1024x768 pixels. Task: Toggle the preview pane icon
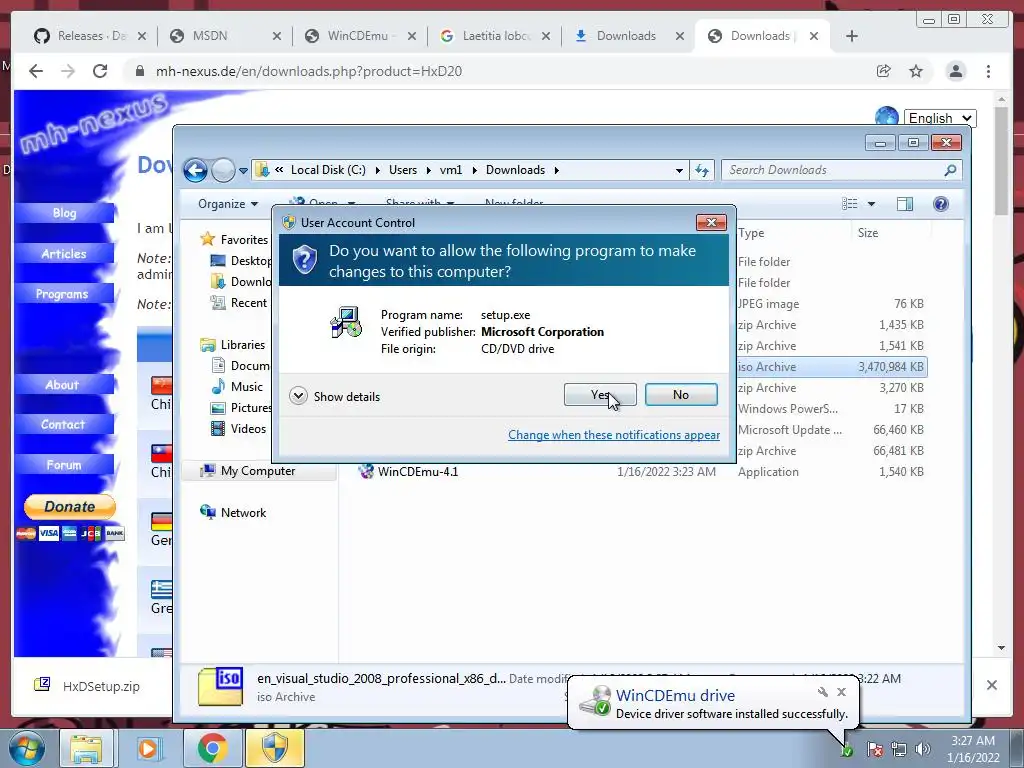coord(904,204)
